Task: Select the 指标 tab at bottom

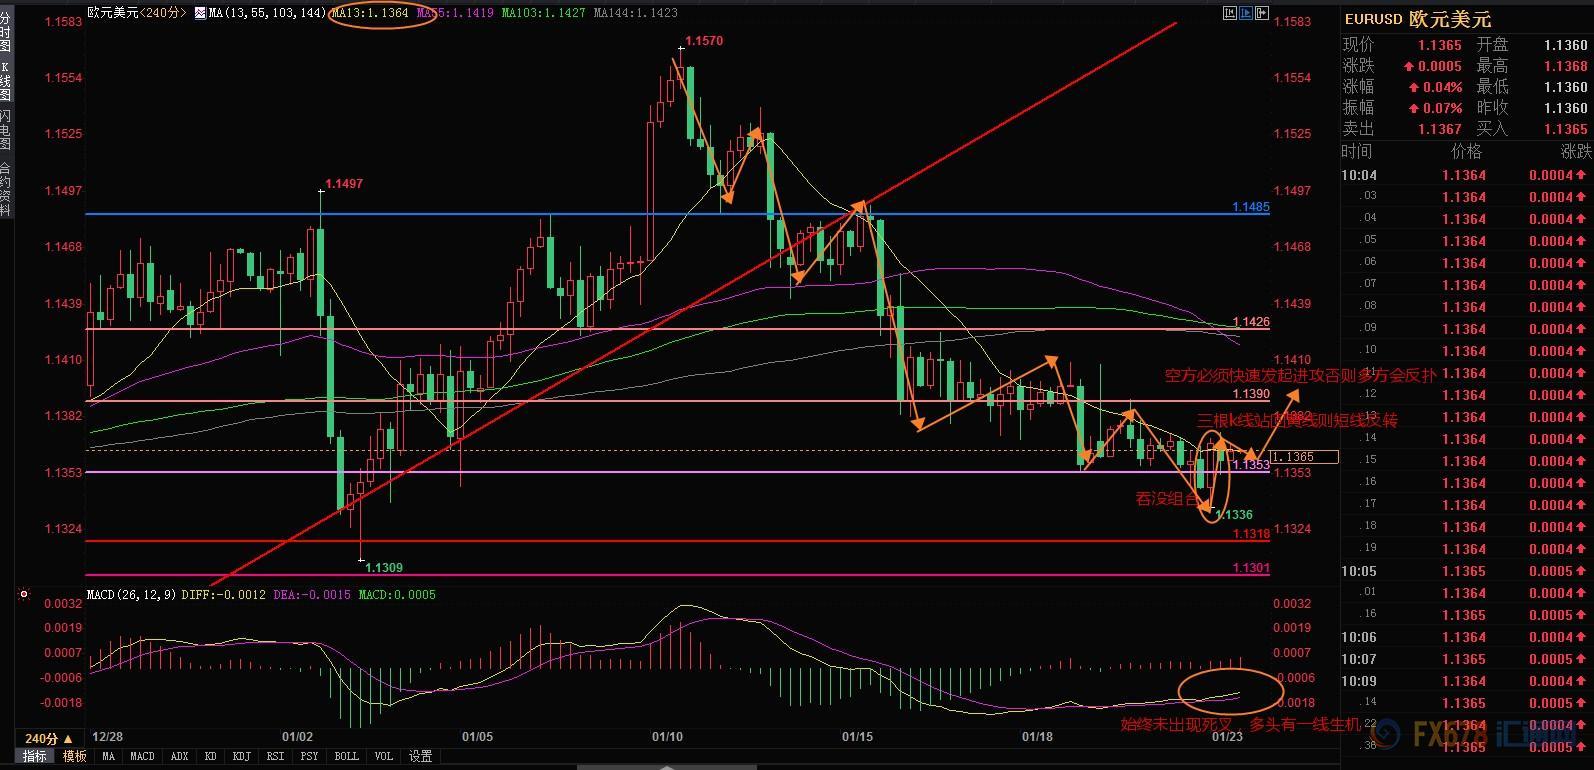Action: click(x=35, y=757)
